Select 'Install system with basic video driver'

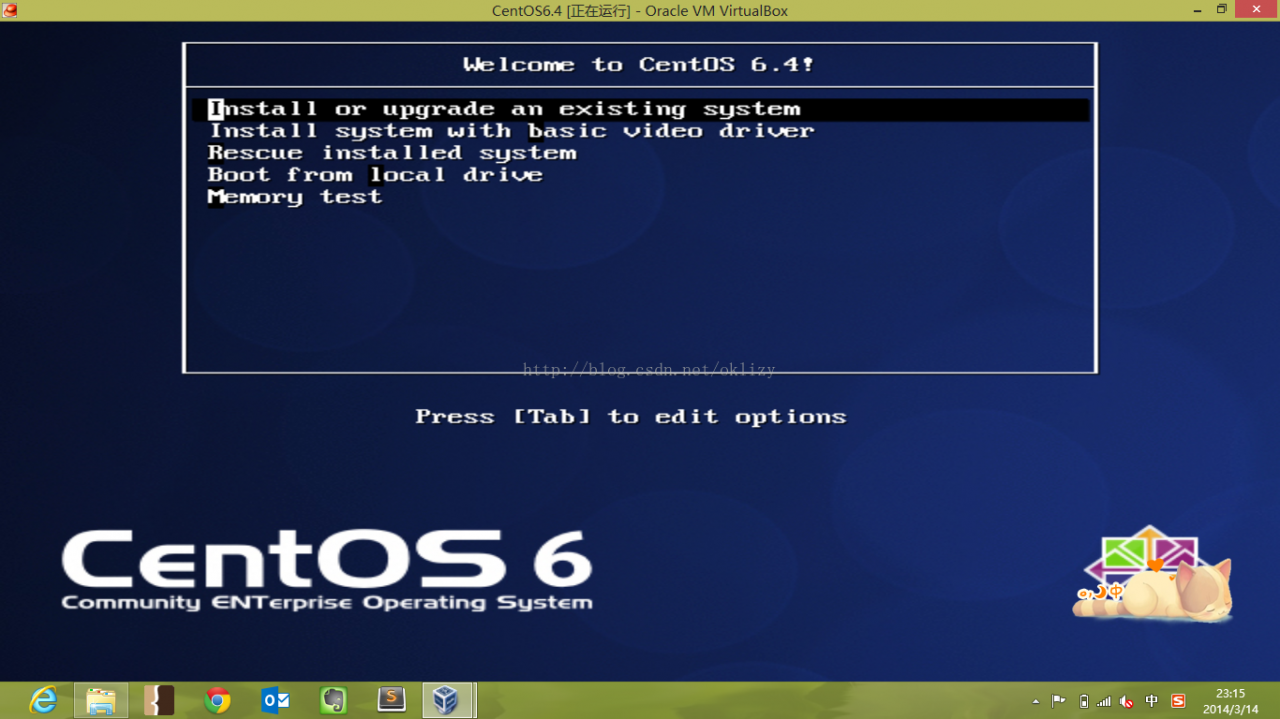(511, 131)
